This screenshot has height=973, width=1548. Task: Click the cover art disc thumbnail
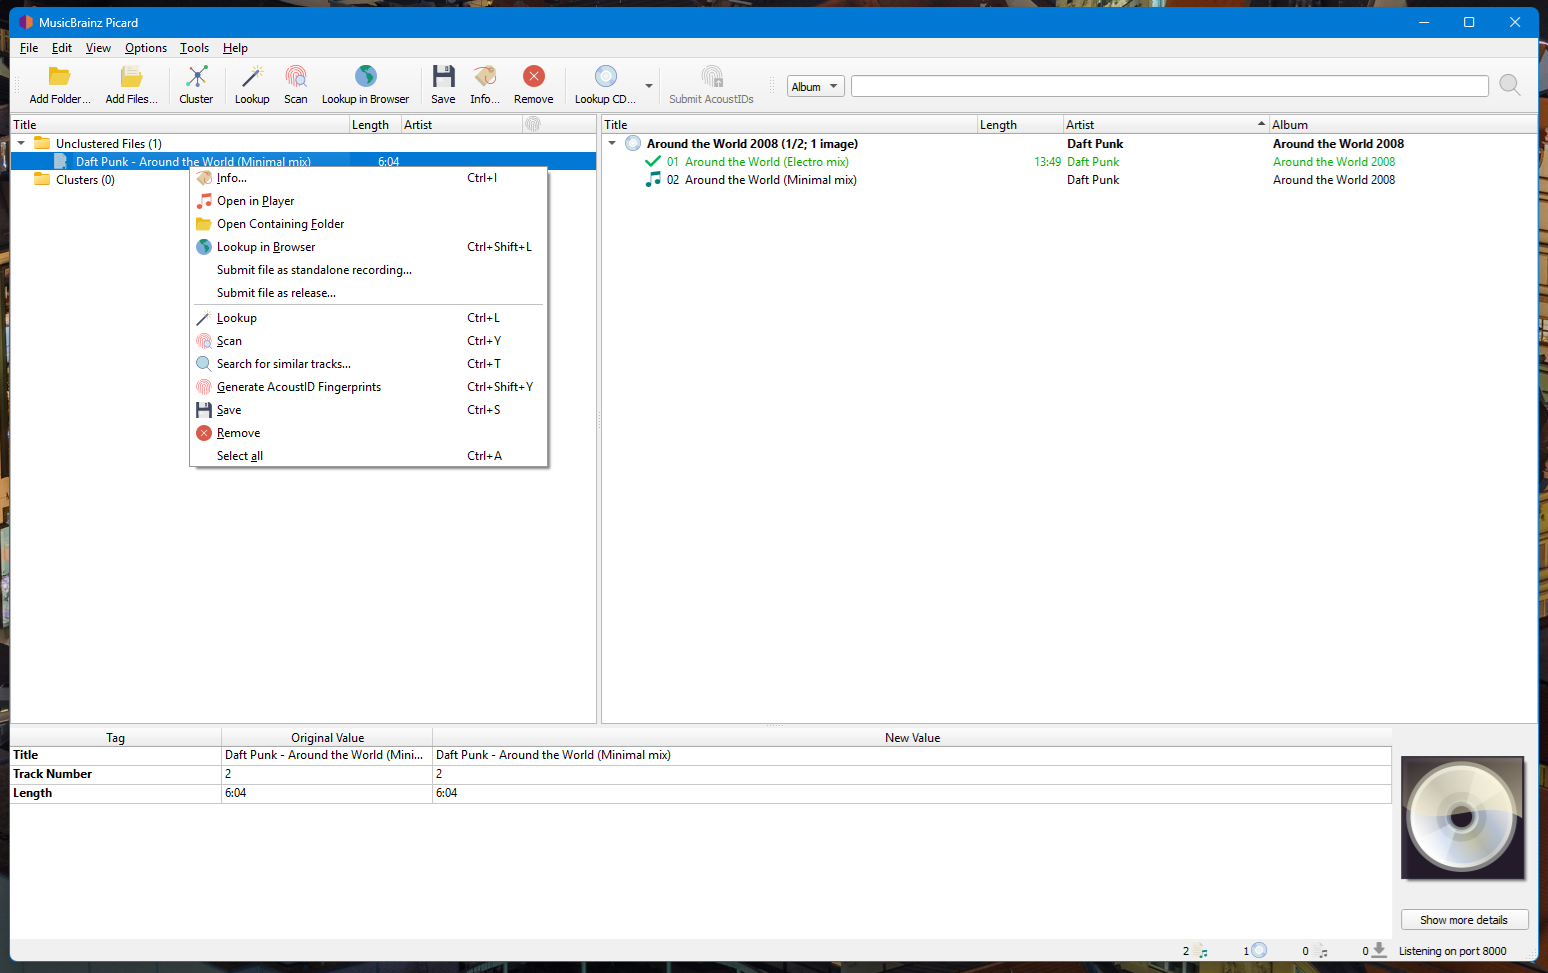[x=1462, y=818]
